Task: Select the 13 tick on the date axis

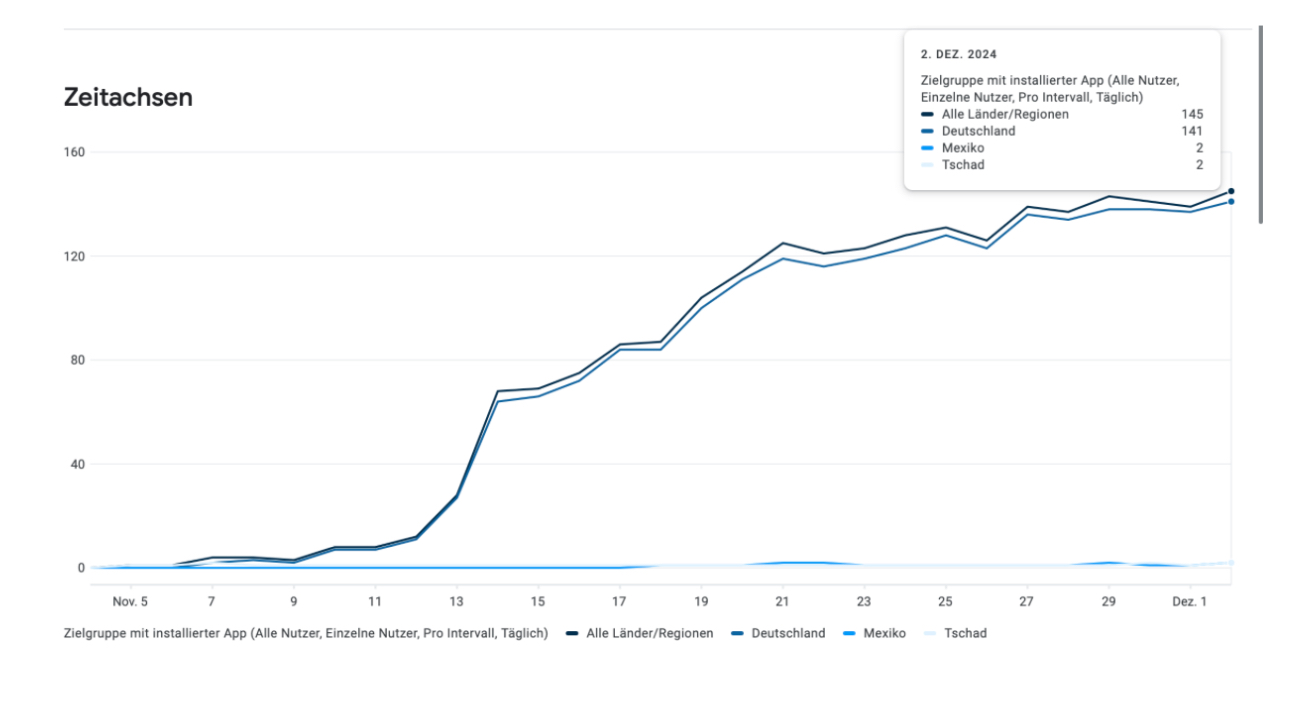Action: point(457,602)
